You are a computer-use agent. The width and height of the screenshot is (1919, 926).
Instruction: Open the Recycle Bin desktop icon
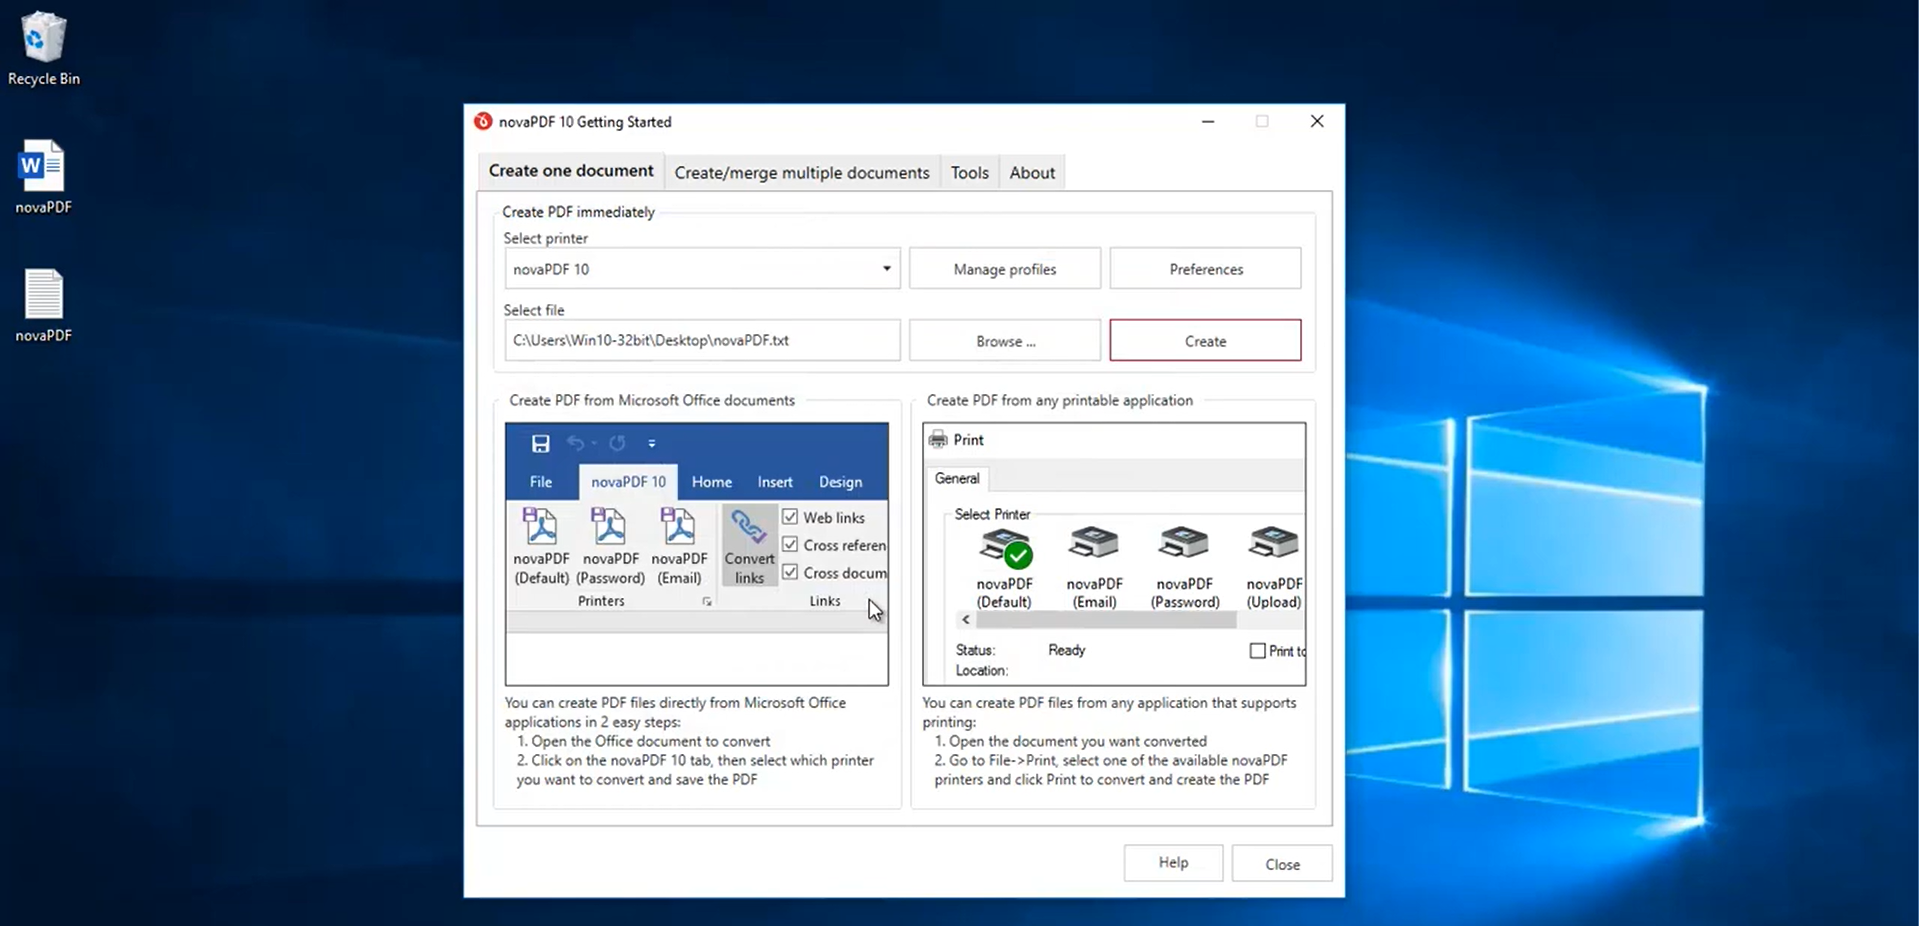coord(43,48)
